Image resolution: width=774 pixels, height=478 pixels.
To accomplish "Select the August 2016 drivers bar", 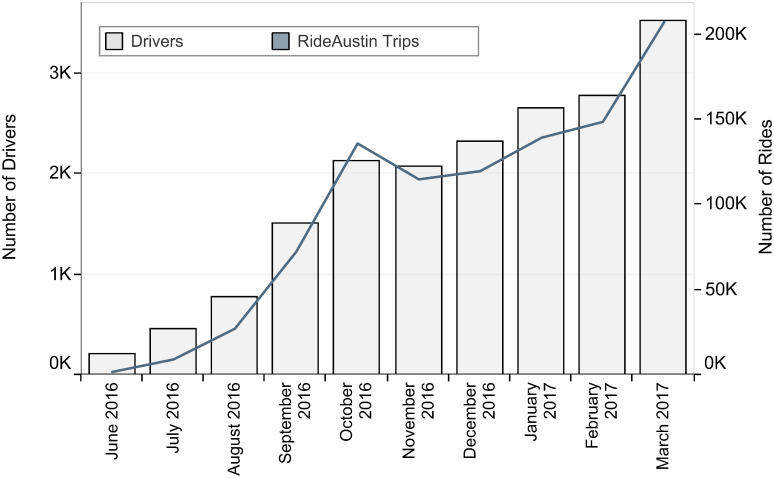I will [x=234, y=335].
